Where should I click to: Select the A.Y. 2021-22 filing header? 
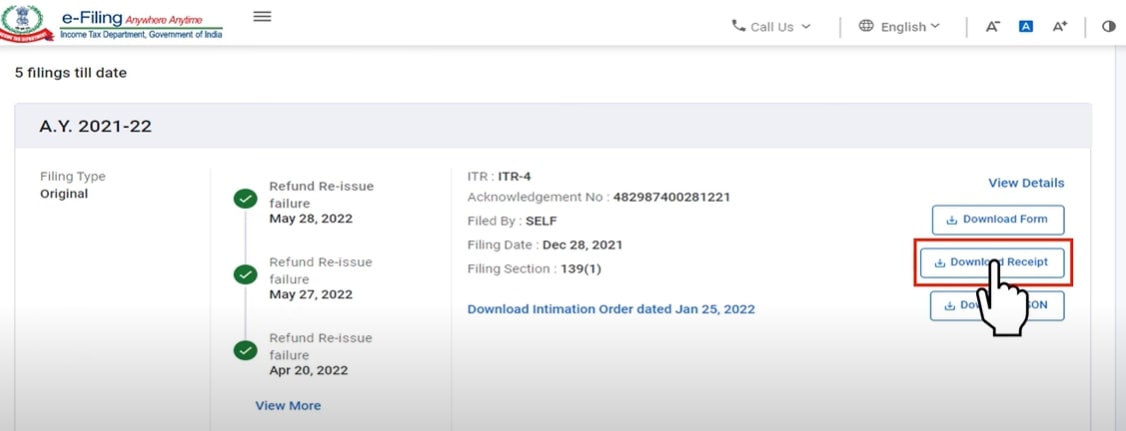point(95,127)
